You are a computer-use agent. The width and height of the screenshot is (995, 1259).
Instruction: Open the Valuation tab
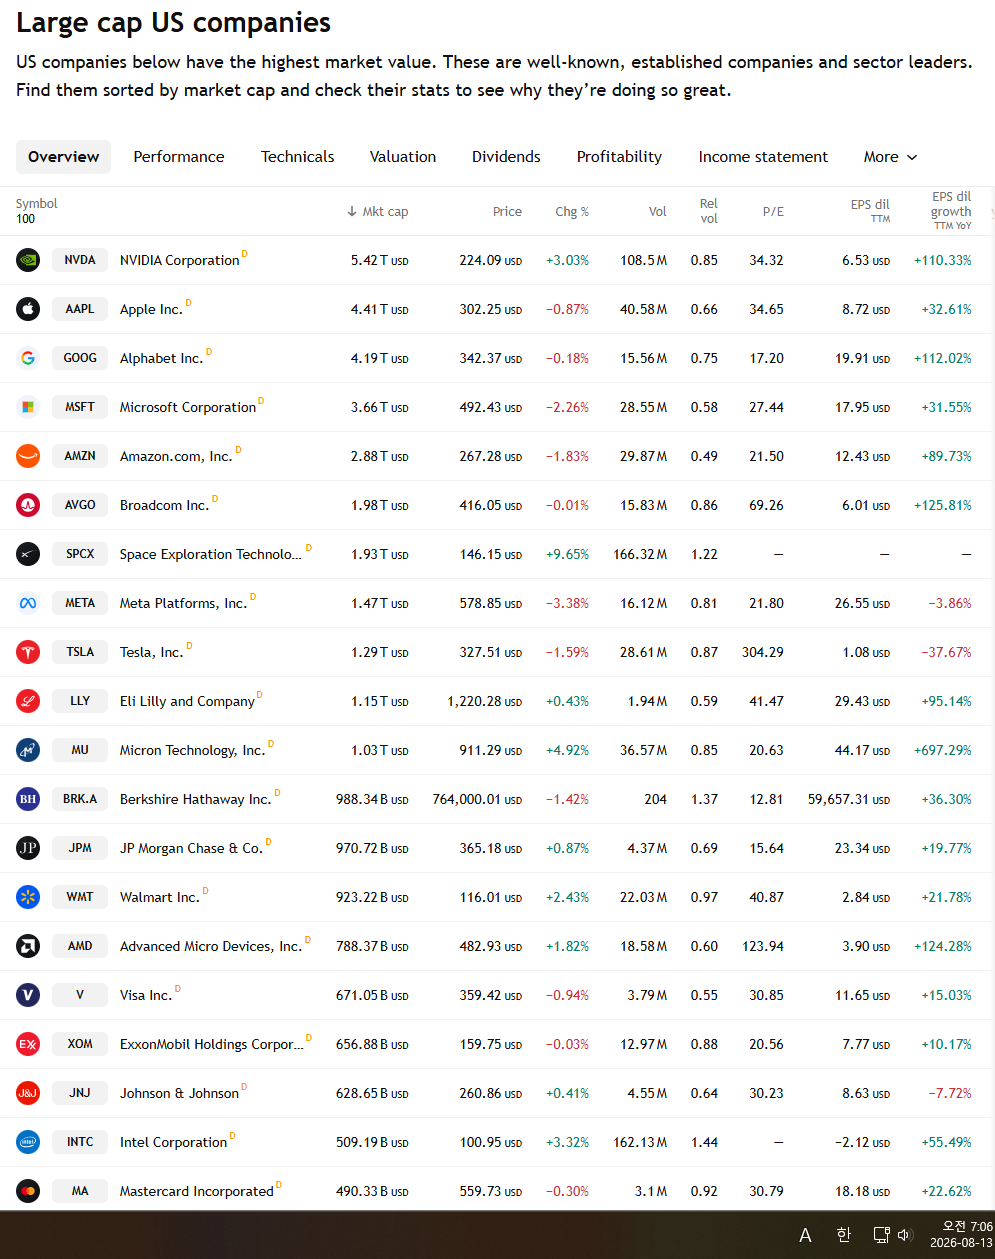[403, 157]
